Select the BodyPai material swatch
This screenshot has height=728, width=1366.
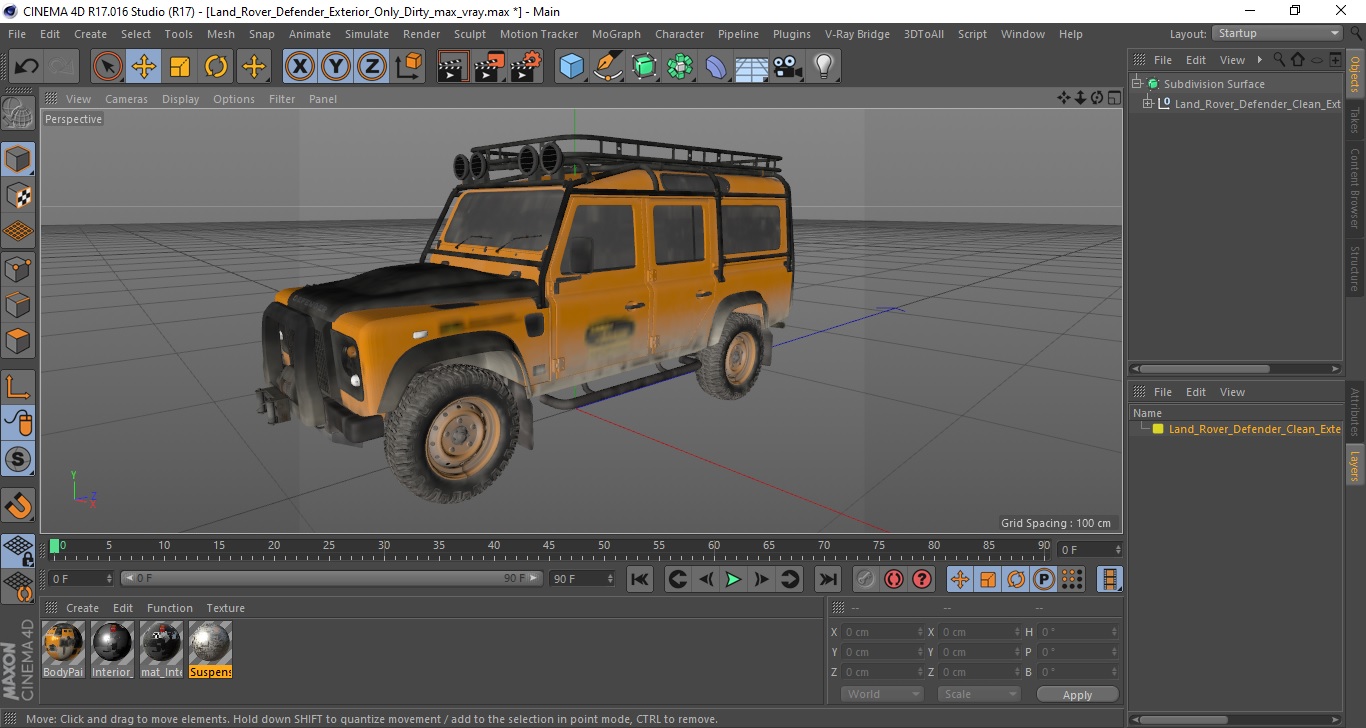[x=63, y=649]
